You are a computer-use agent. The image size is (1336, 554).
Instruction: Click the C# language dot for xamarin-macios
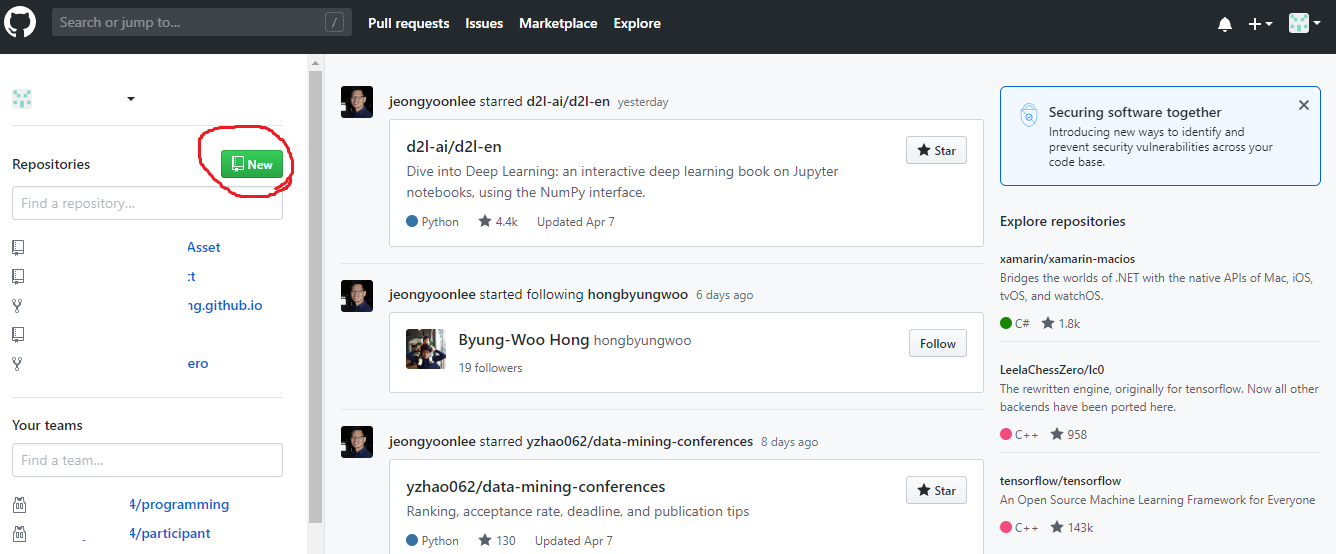(1006, 323)
